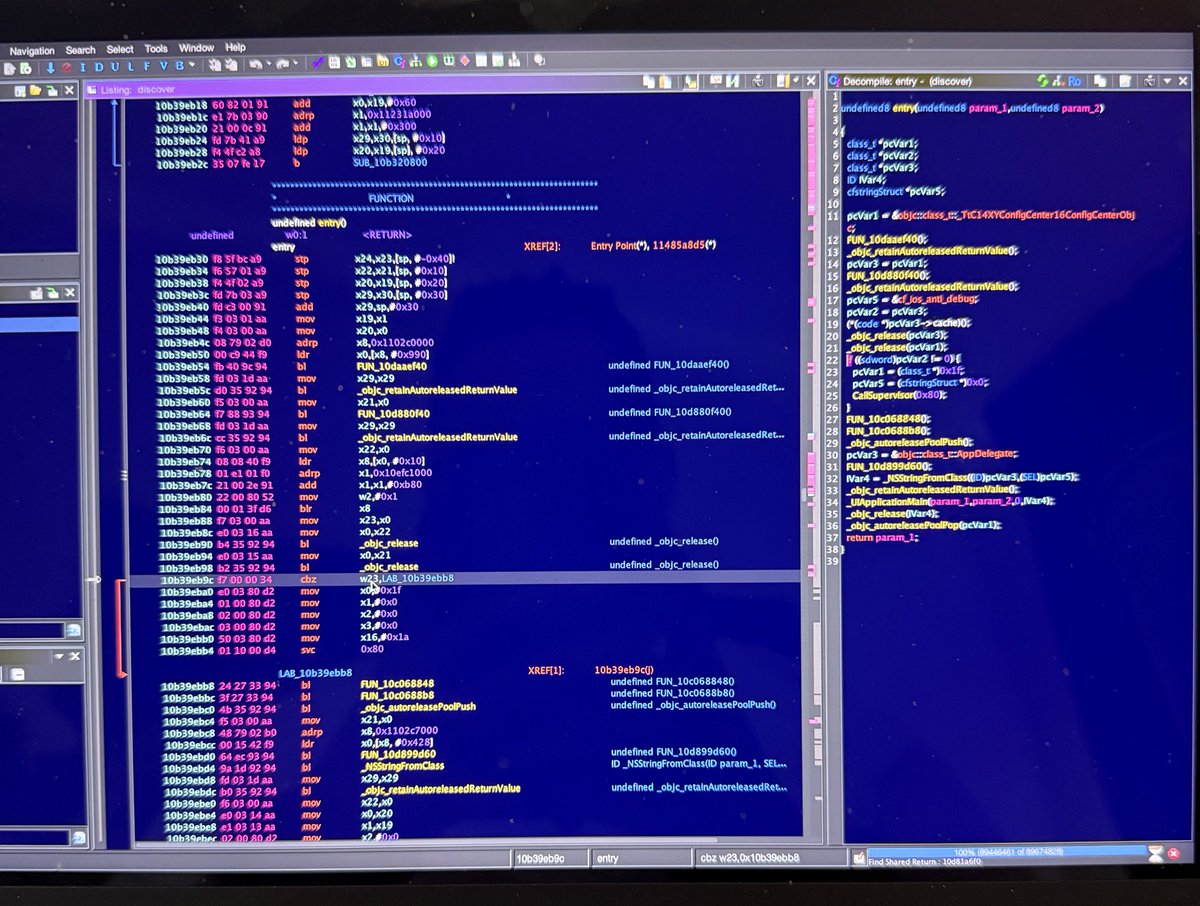Click the notepad icon in Decompile header
This screenshot has width=1200, height=906.
[x=1125, y=81]
